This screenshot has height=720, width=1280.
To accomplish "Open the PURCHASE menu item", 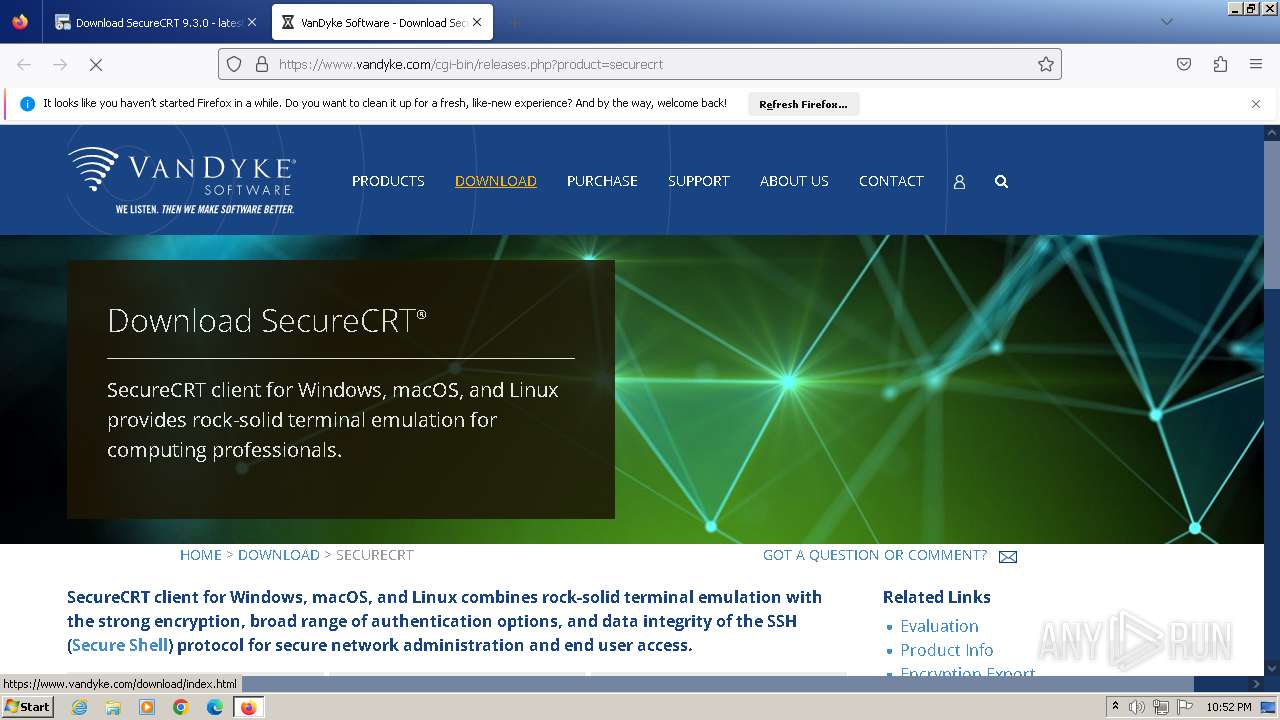I will [x=602, y=181].
